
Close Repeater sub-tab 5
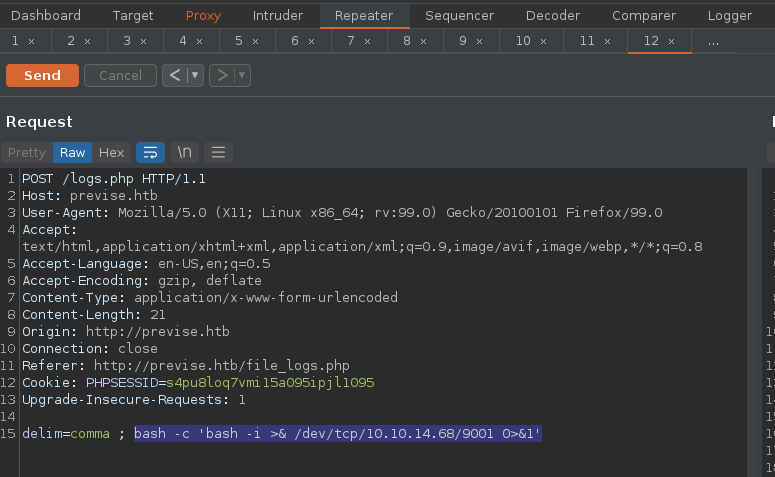pyautogui.click(x=256, y=42)
